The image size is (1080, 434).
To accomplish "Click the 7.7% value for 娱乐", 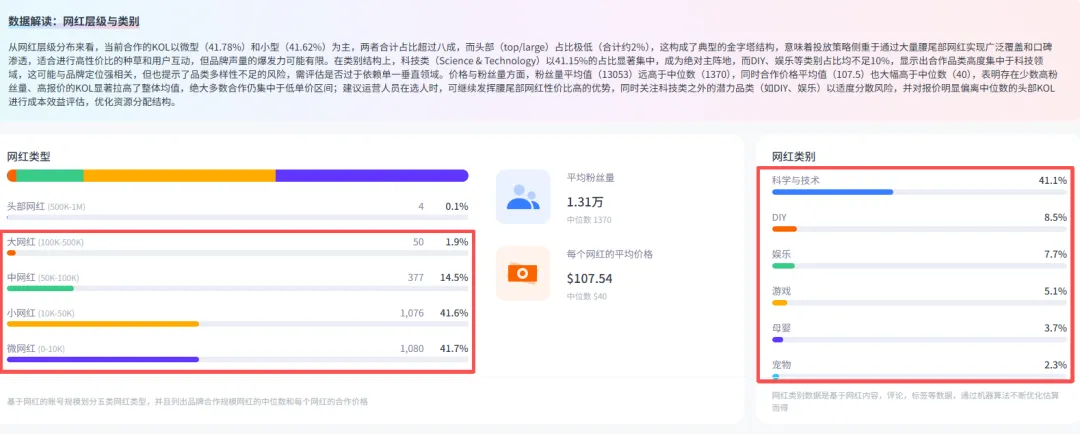I will [1055, 254].
